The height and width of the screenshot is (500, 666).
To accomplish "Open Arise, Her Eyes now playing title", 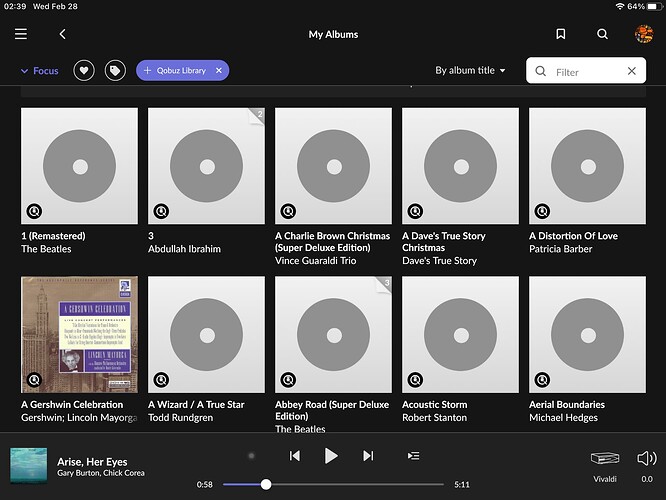I will pos(92,462).
